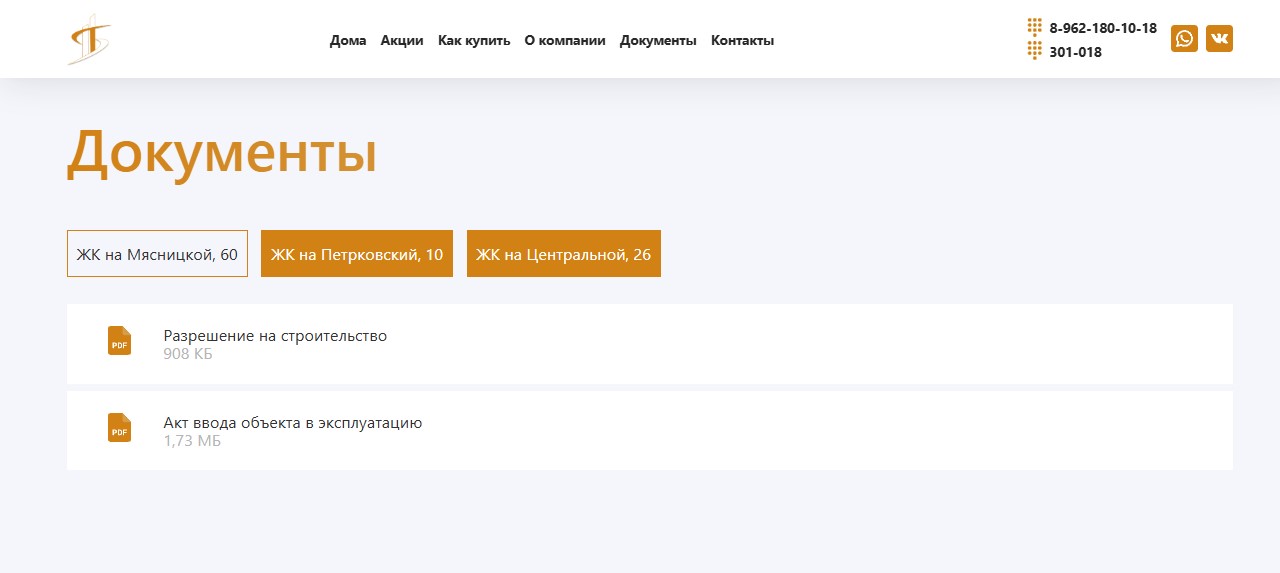This screenshot has height=573, width=1280.
Task: Select the ЖК на Мясницкой, 60 tab
Action: point(157,254)
